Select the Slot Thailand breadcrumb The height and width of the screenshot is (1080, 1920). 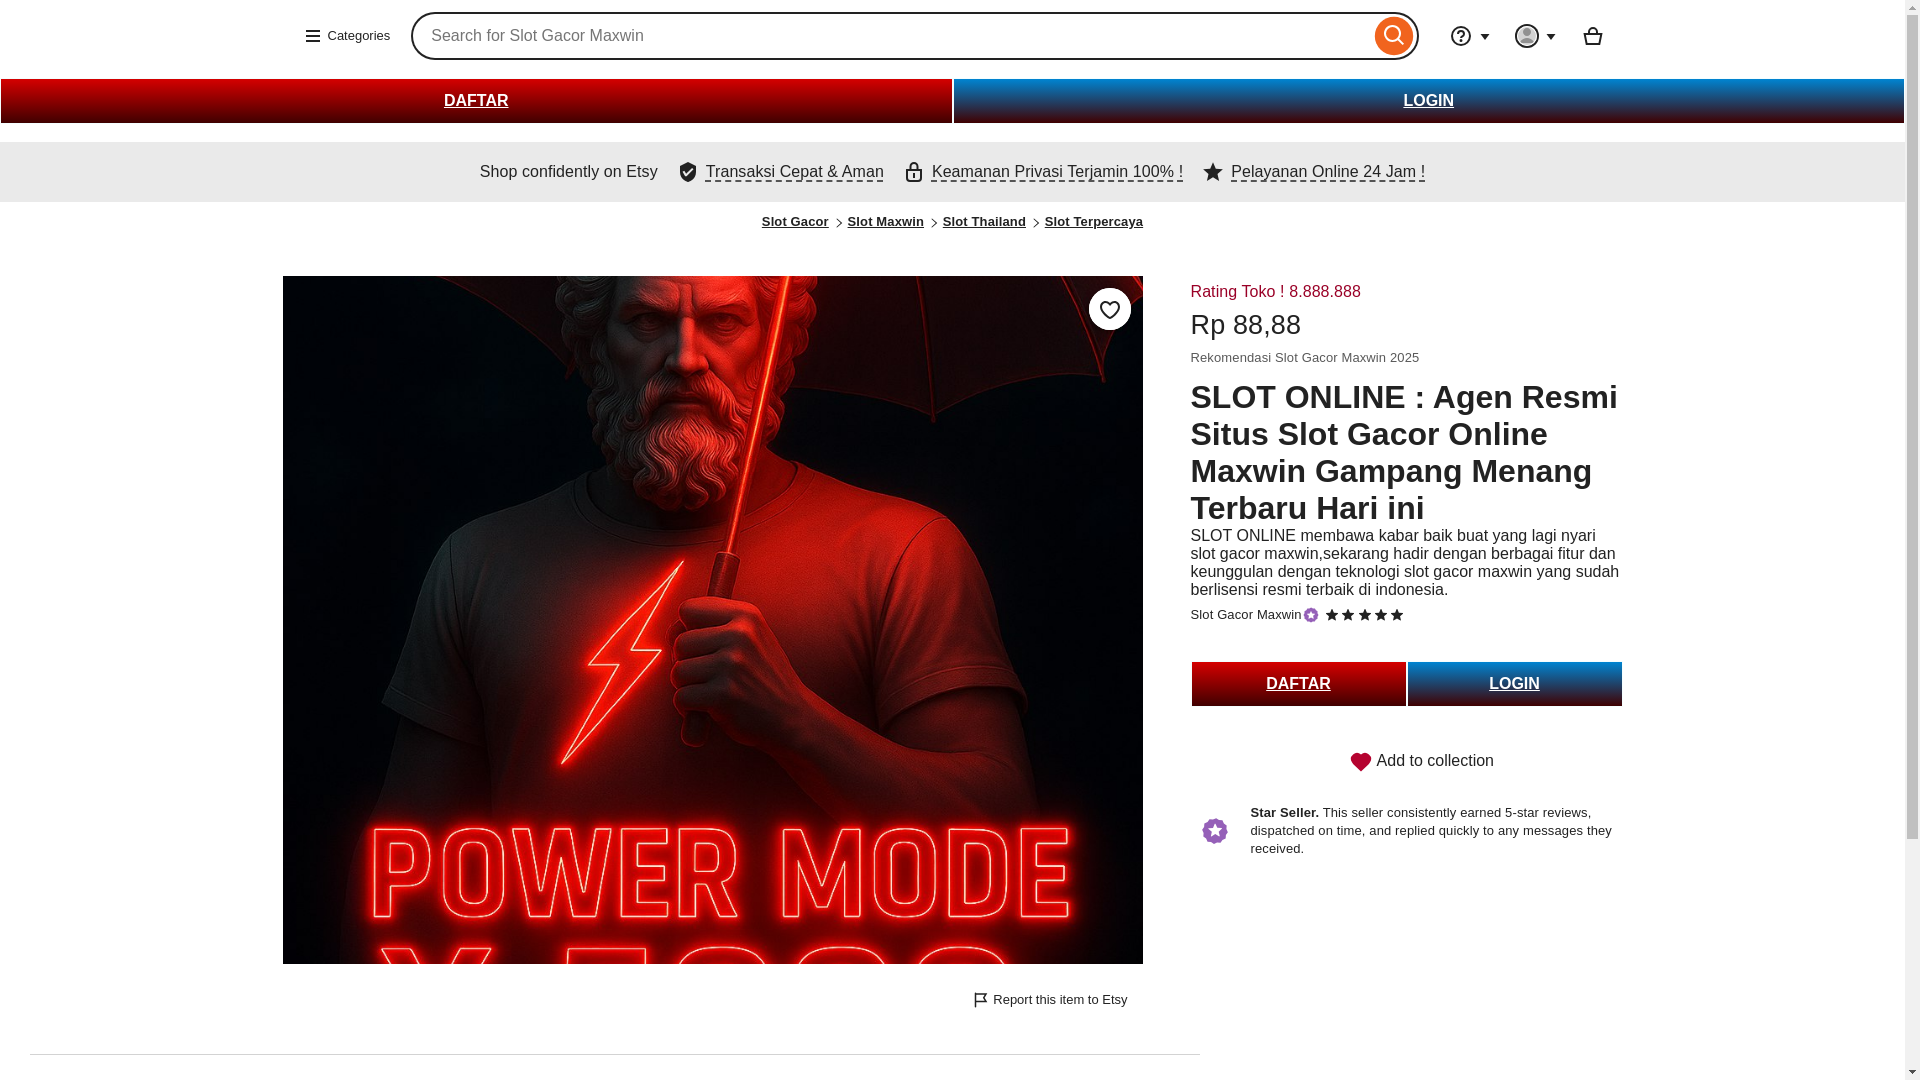[x=984, y=222]
